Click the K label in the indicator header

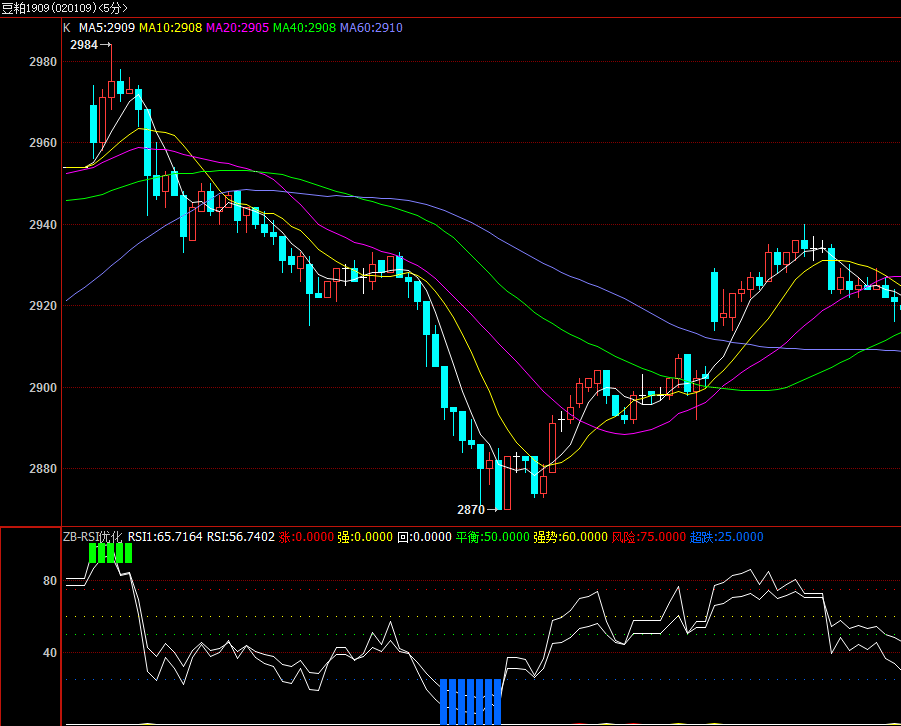pos(67,28)
